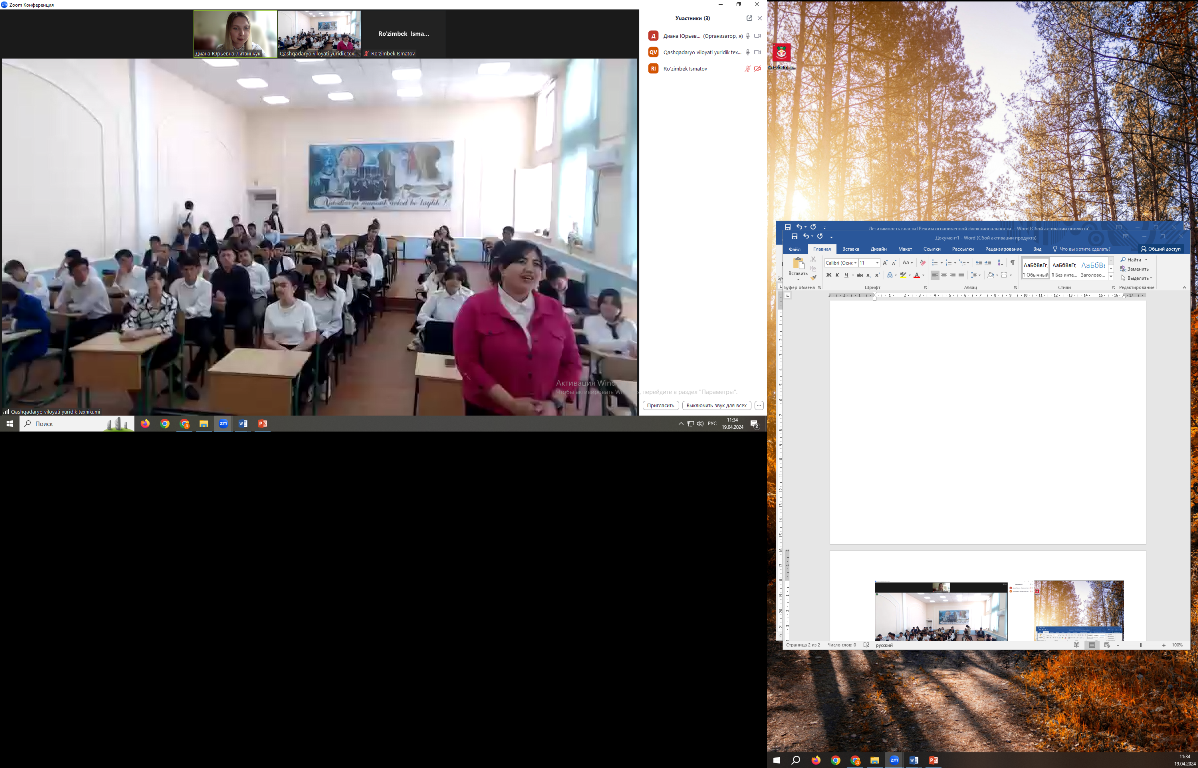Screen dimensions: 1198x768
Task: Save the document in the front Word window
Action: [795, 237]
